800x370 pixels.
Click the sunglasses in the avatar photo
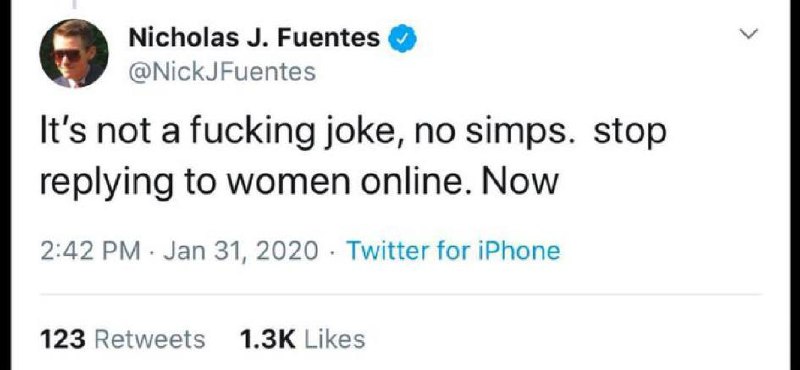67,55
